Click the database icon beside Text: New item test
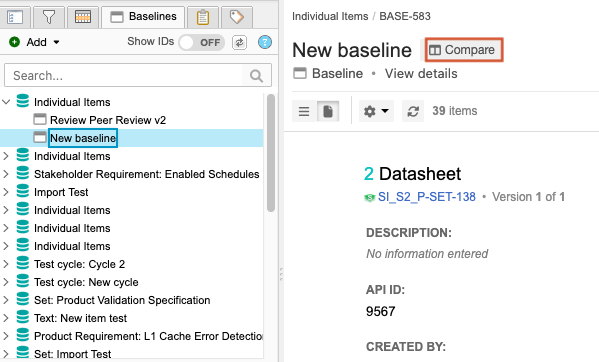The image size is (599, 362). (x=23, y=317)
